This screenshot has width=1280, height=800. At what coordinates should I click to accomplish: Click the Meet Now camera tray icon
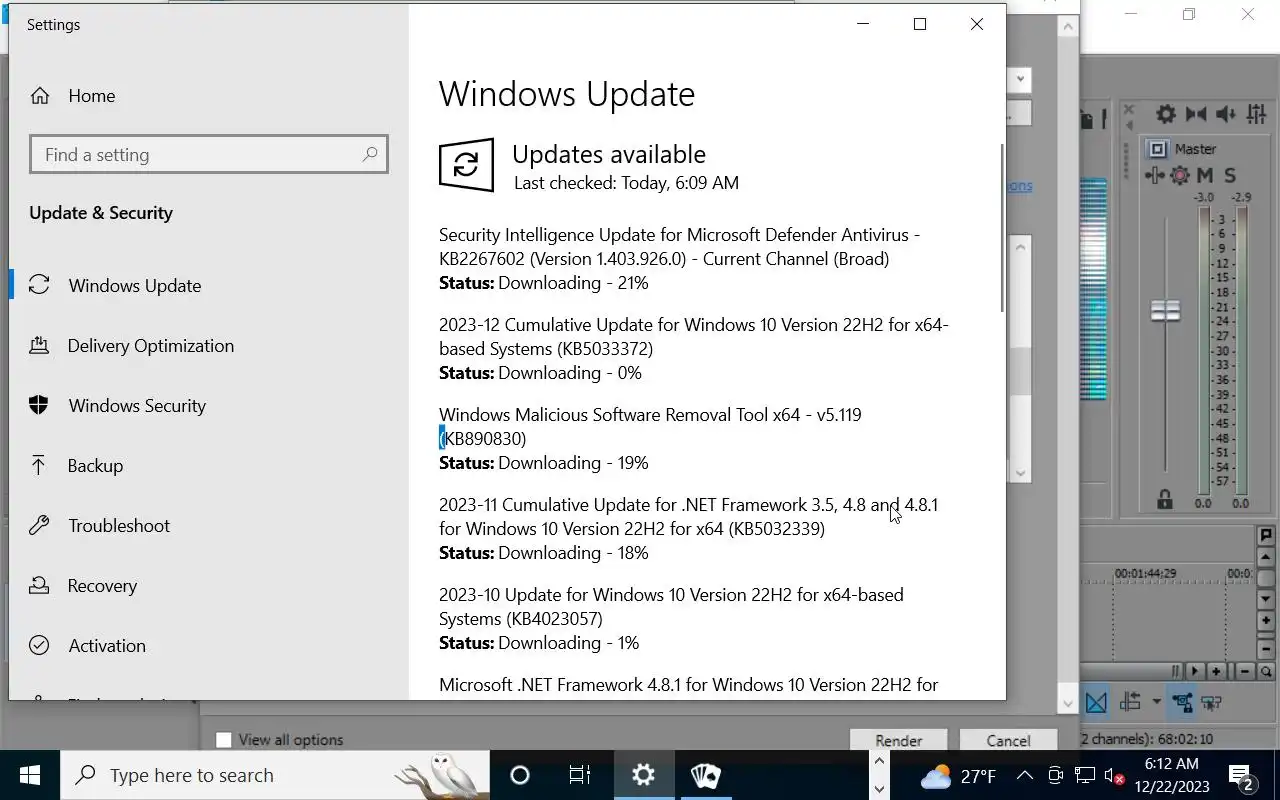(1055, 775)
